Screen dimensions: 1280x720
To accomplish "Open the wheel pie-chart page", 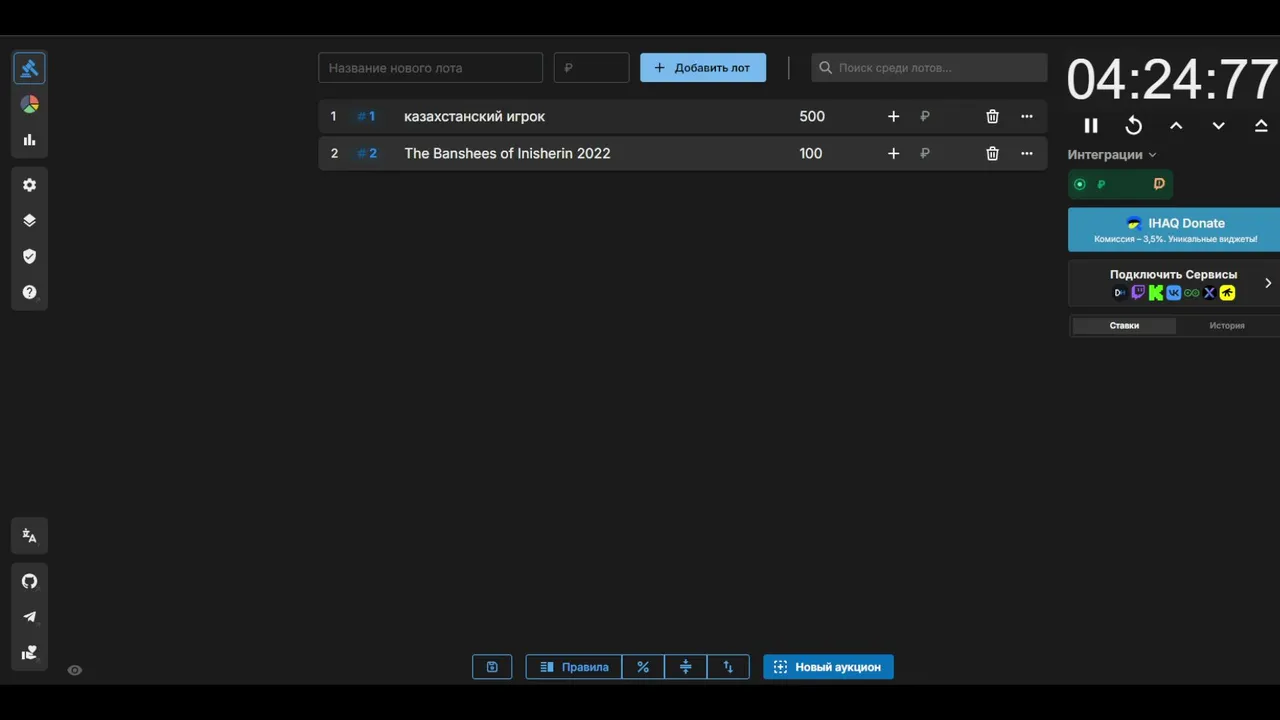I will [x=29, y=104].
